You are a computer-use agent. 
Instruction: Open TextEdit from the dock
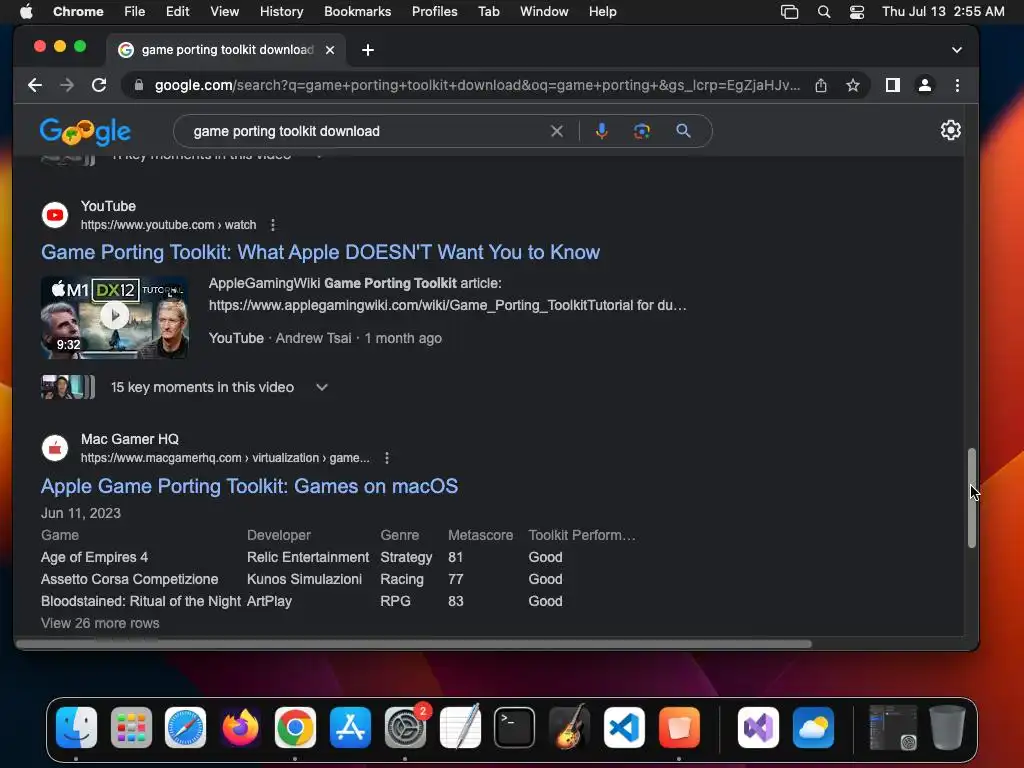pyautogui.click(x=460, y=728)
